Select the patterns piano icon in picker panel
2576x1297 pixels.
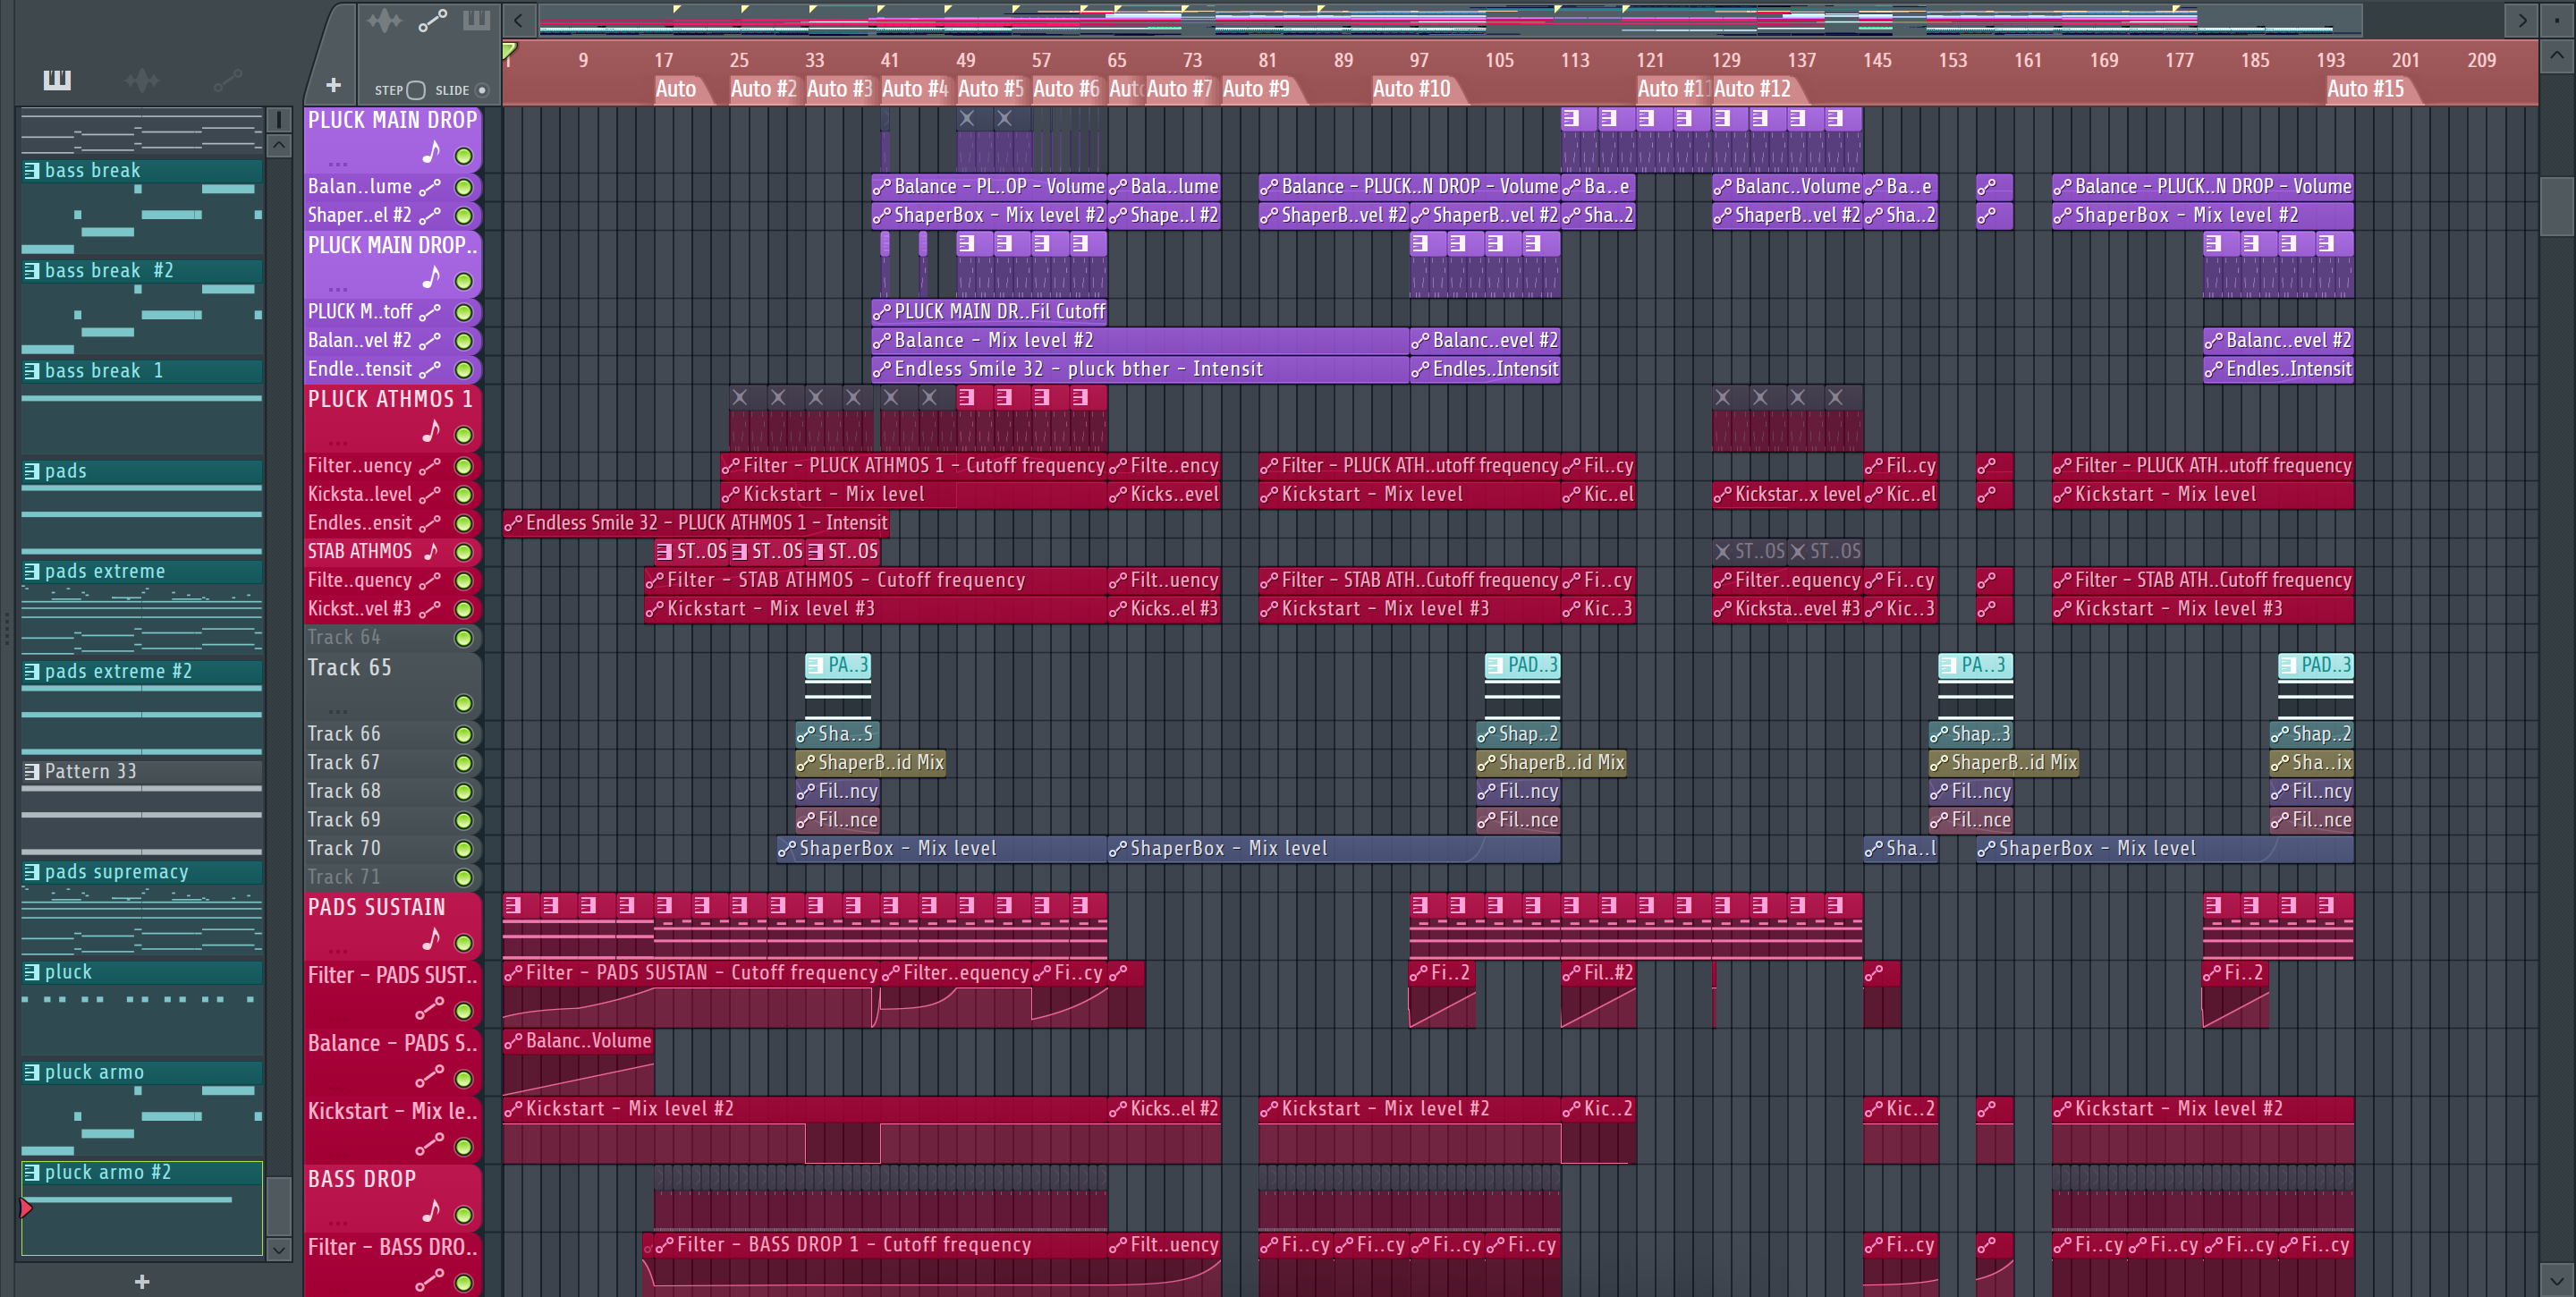point(57,80)
